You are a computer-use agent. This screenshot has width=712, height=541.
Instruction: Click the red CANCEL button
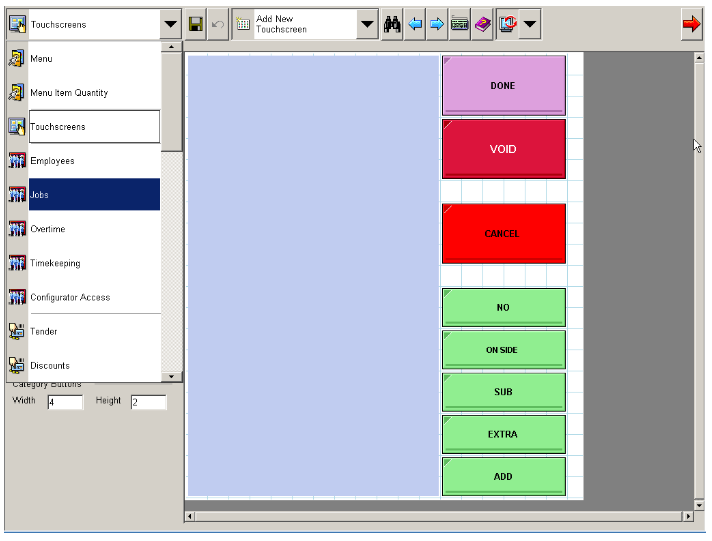point(504,233)
